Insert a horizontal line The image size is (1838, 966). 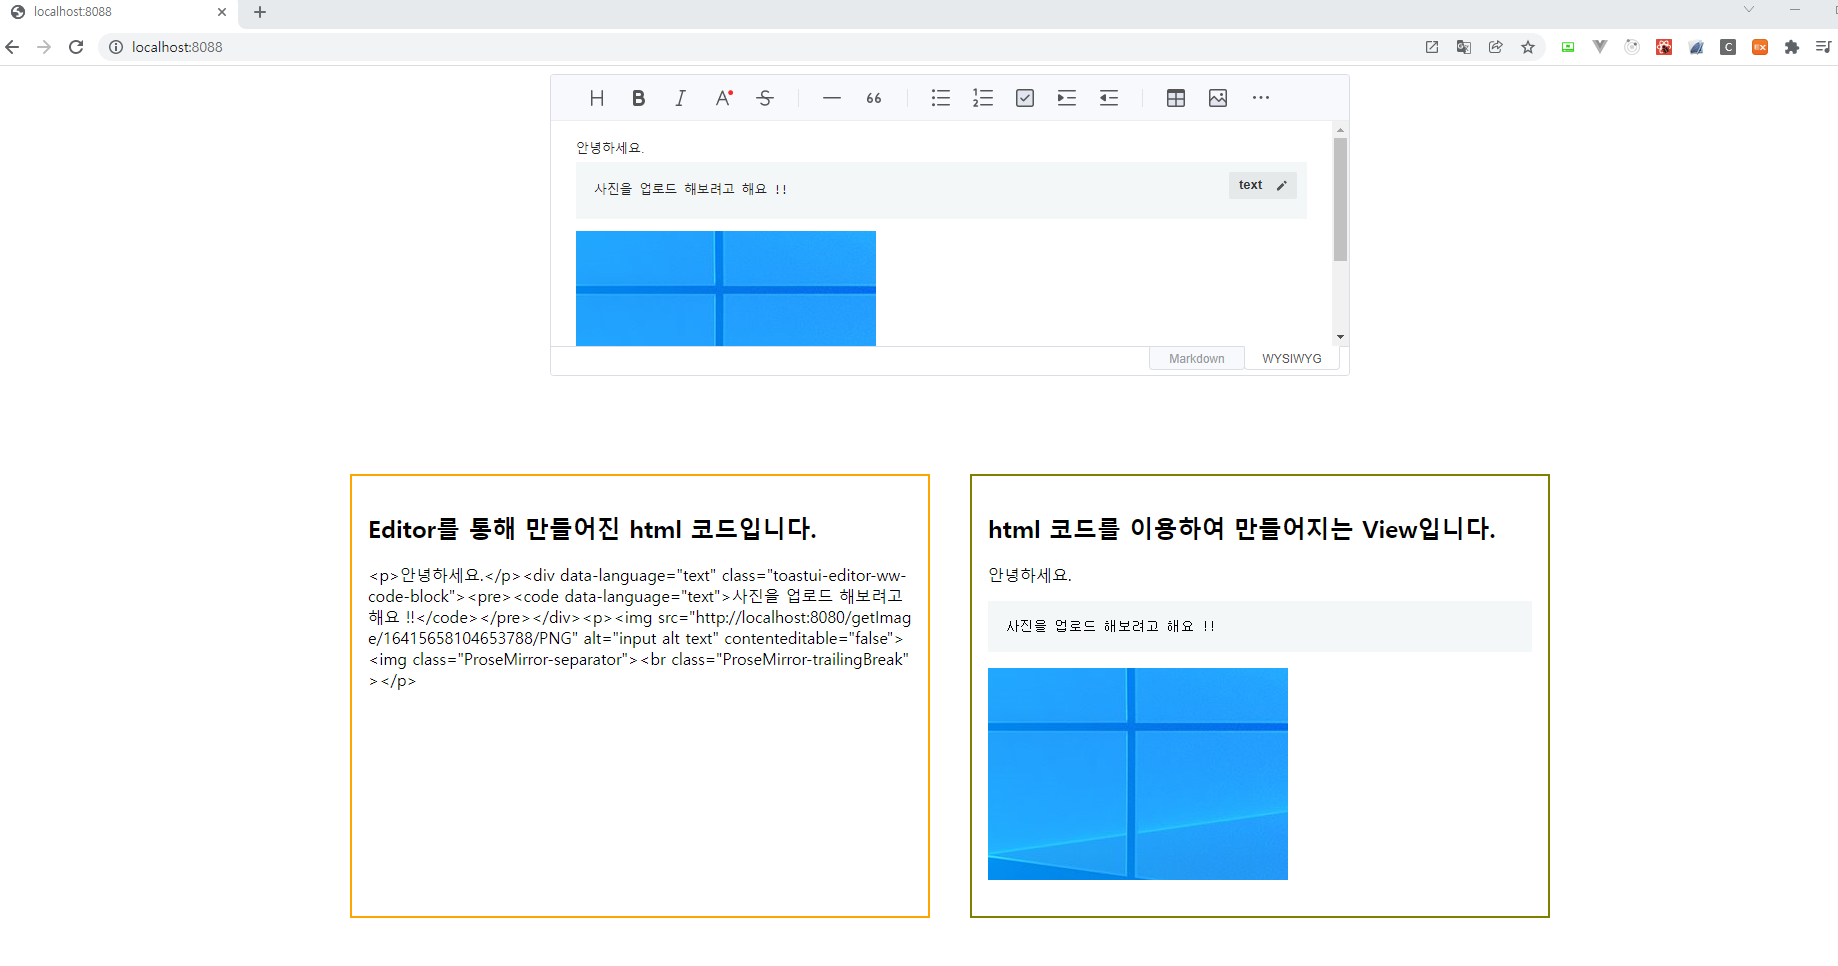(832, 98)
